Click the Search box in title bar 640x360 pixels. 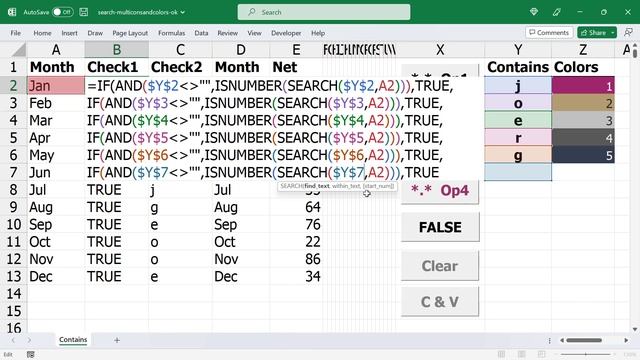point(324,12)
